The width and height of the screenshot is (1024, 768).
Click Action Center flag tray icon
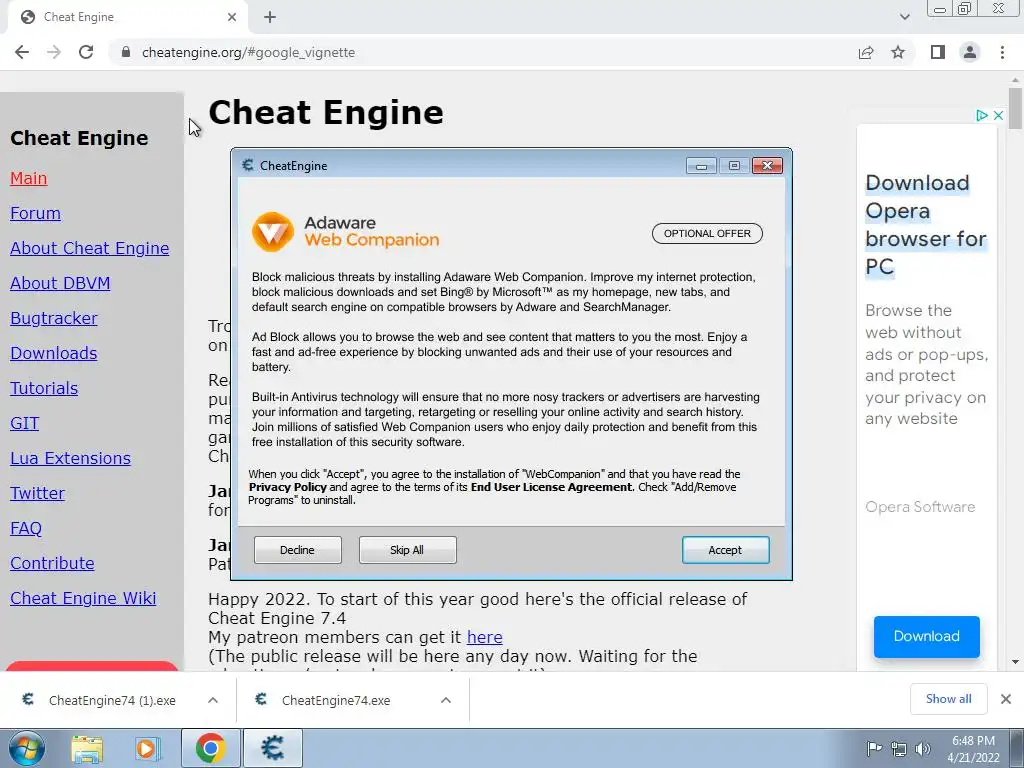874,748
